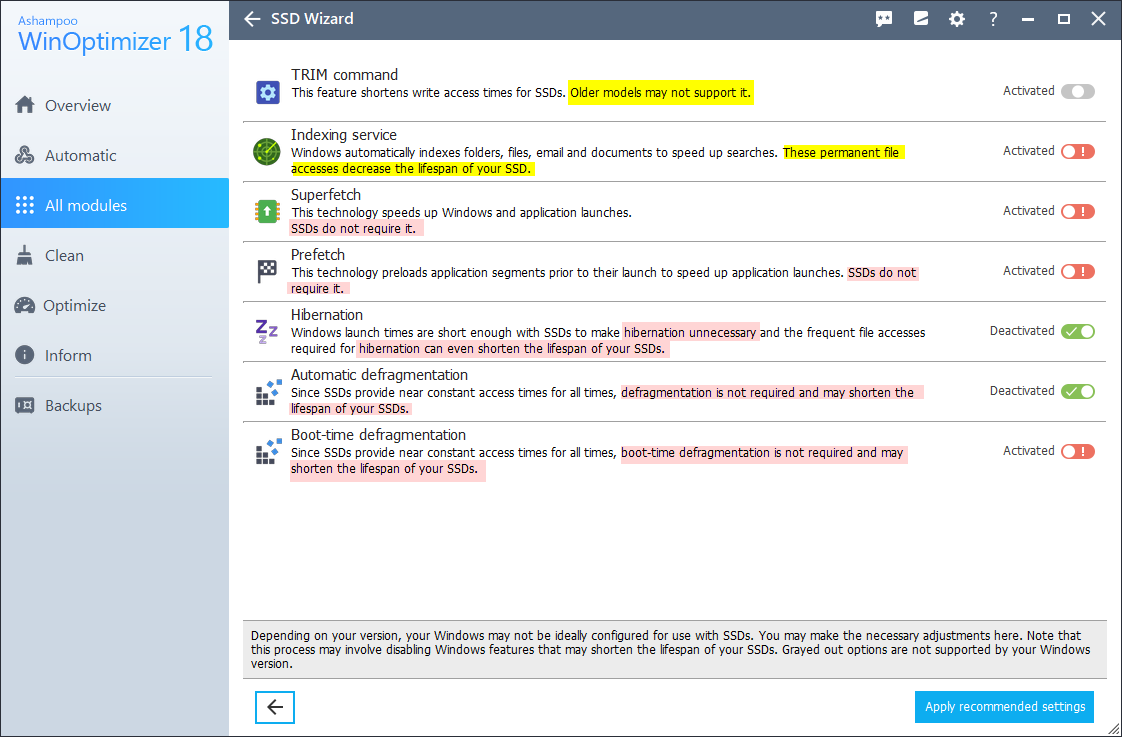This screenshot has height=737, width=1122.
Task: Click the TRIM command heading
Action: 344,74
